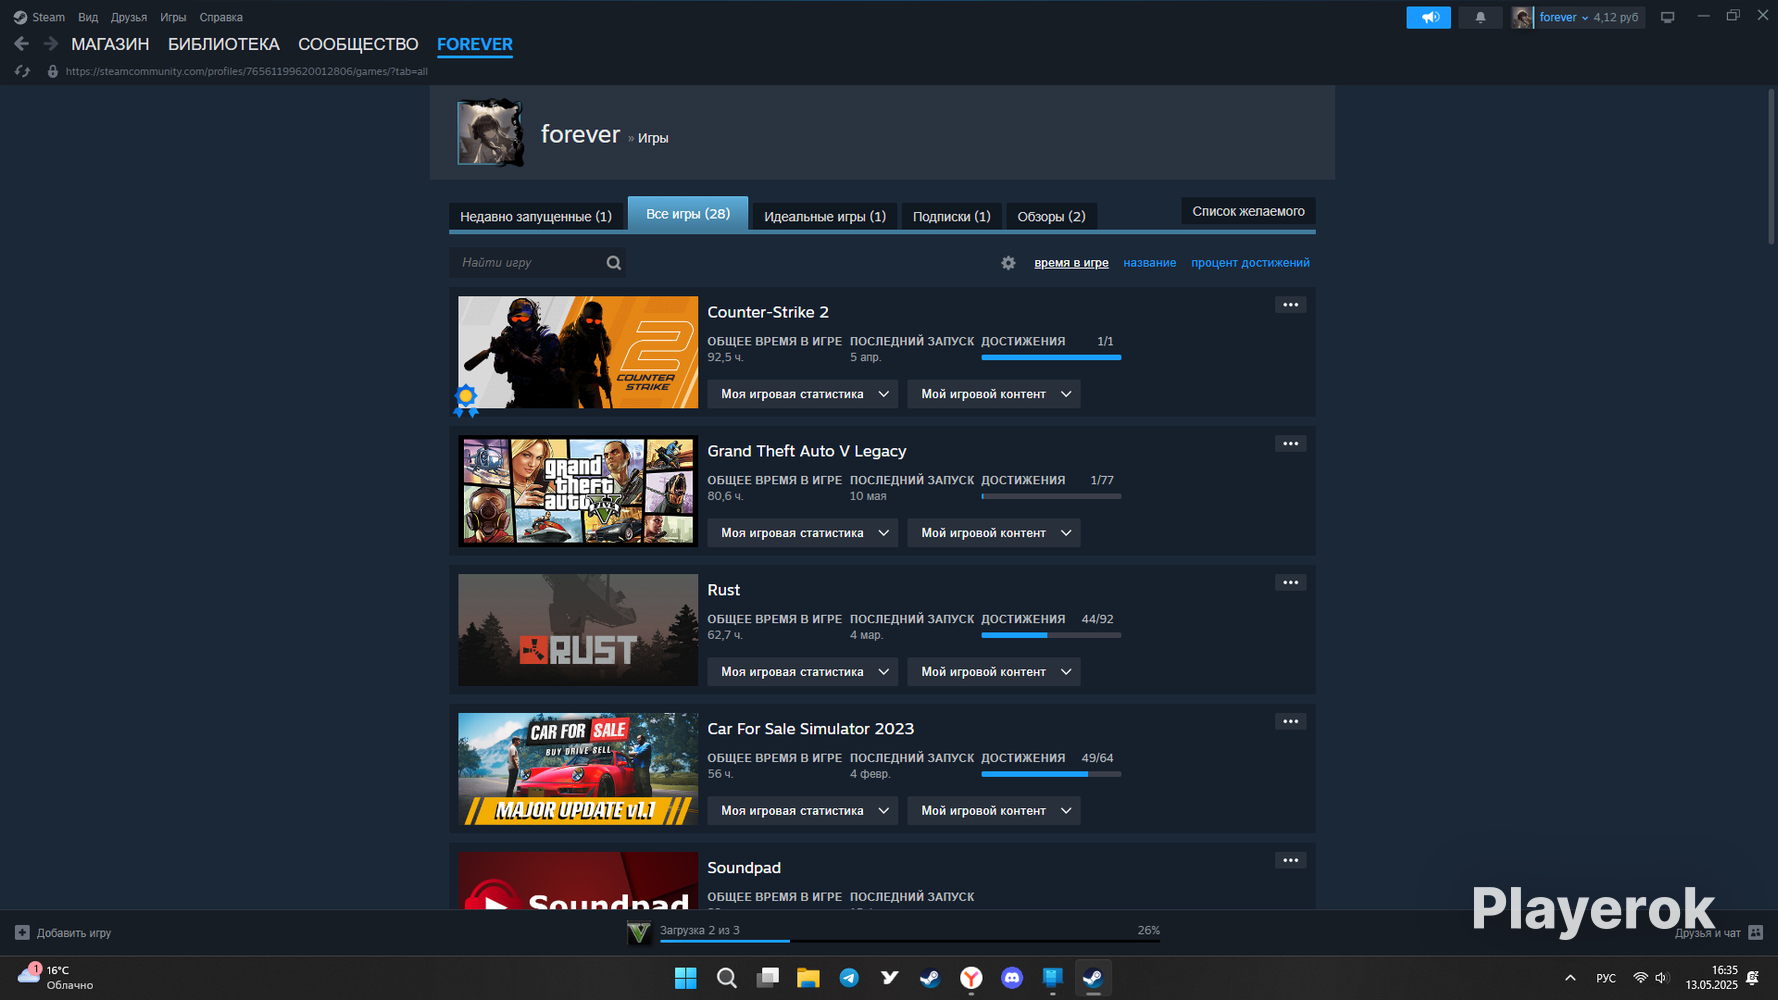The image size is (1778, 1000).
Task: Switch to the 'Обзоры (2)' tab
Action: [x=1051, y=216]
